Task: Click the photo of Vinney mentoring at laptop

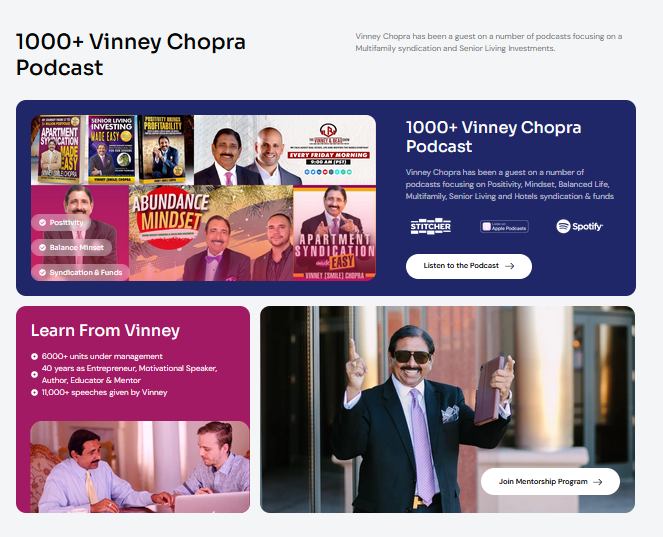Action: pyautogui.click(x=140, y=467)
